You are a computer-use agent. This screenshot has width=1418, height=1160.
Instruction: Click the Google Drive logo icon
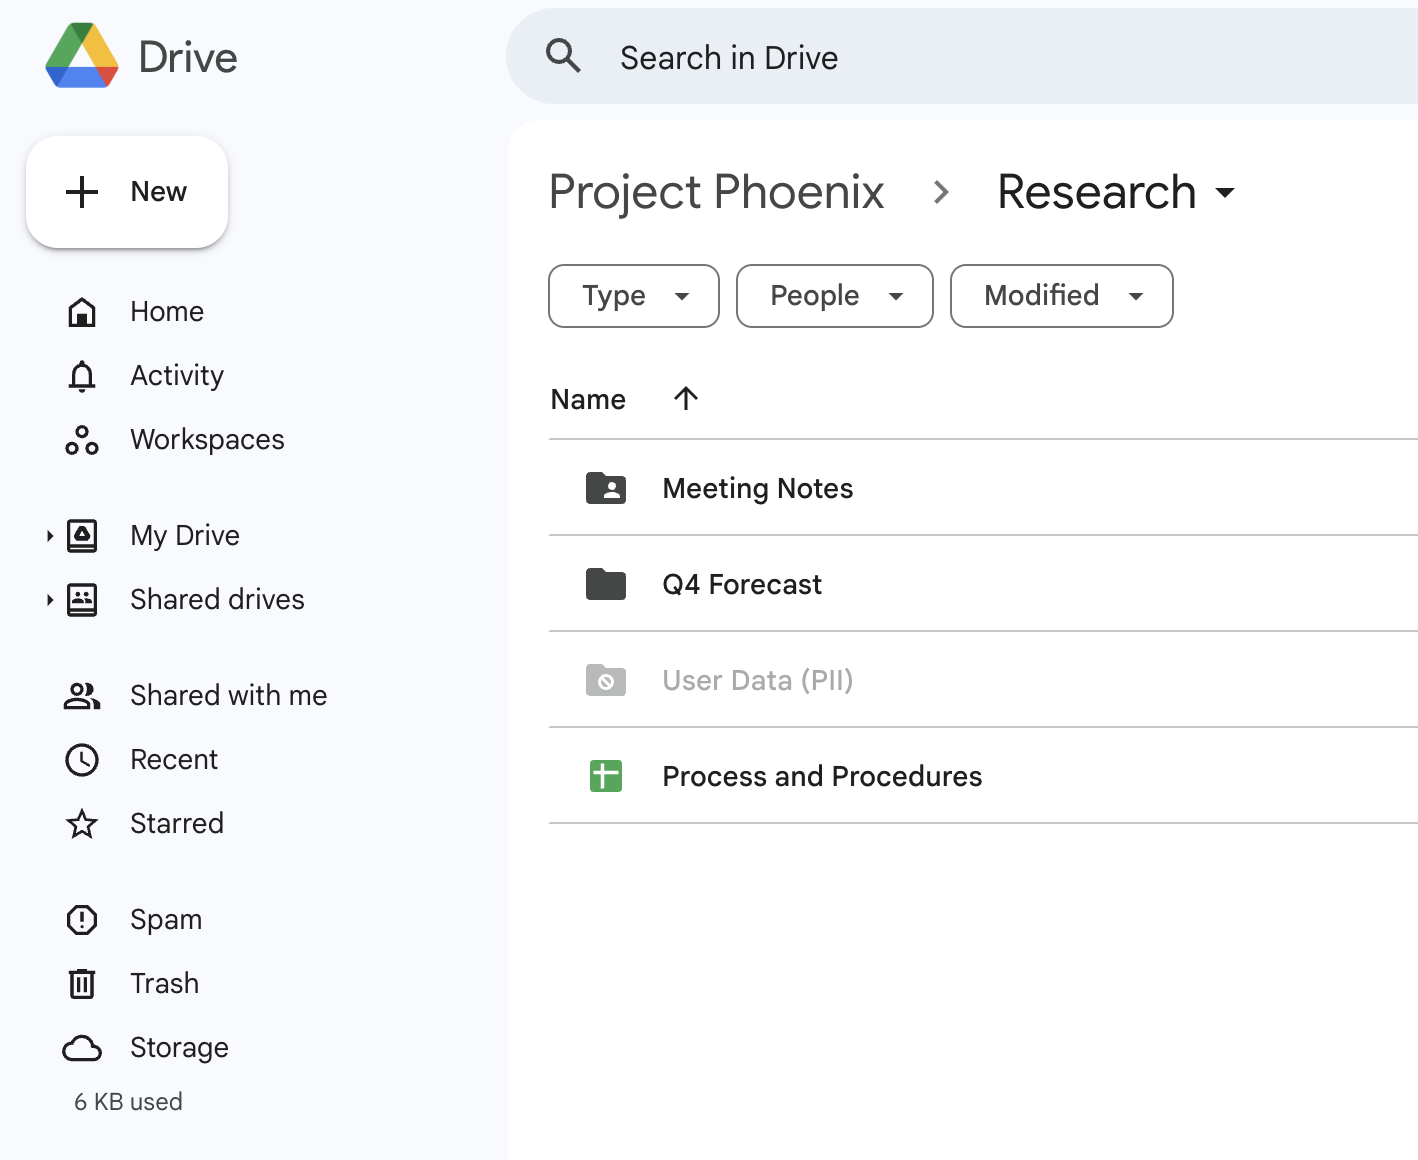(82, 56)
